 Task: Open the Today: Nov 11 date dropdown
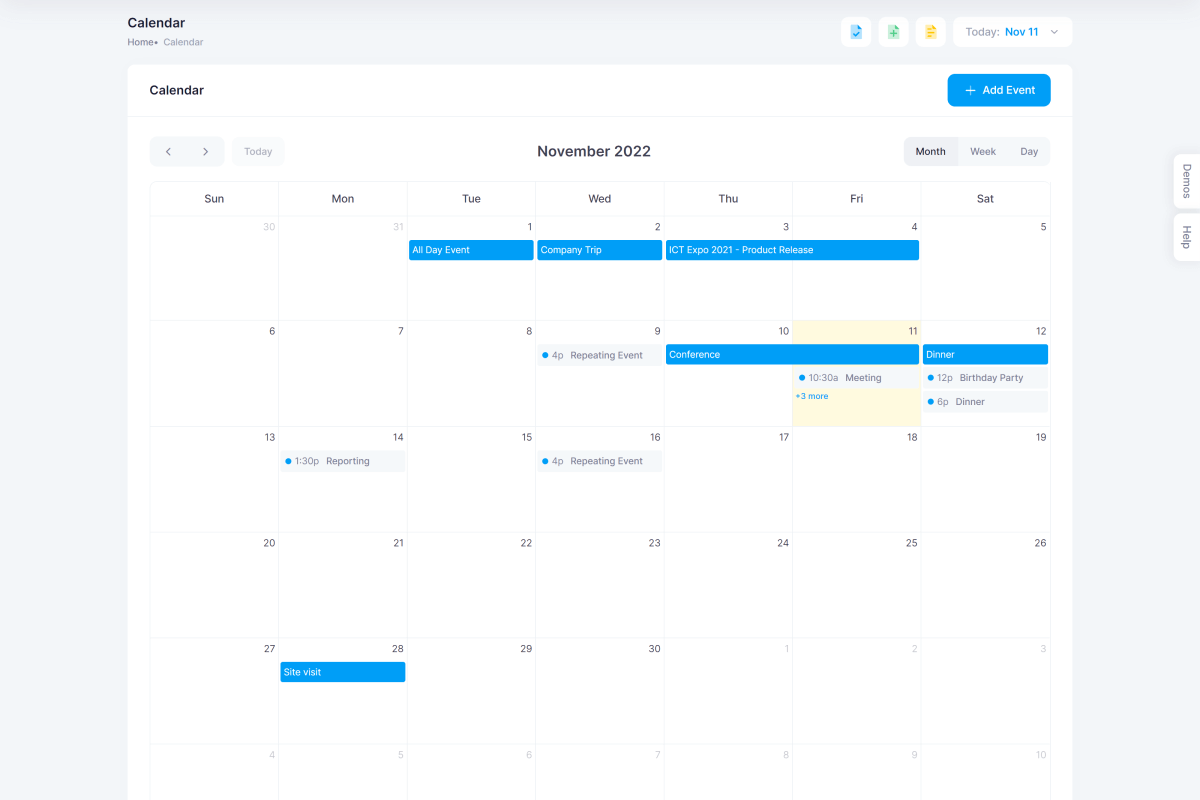coord(1012,32)
